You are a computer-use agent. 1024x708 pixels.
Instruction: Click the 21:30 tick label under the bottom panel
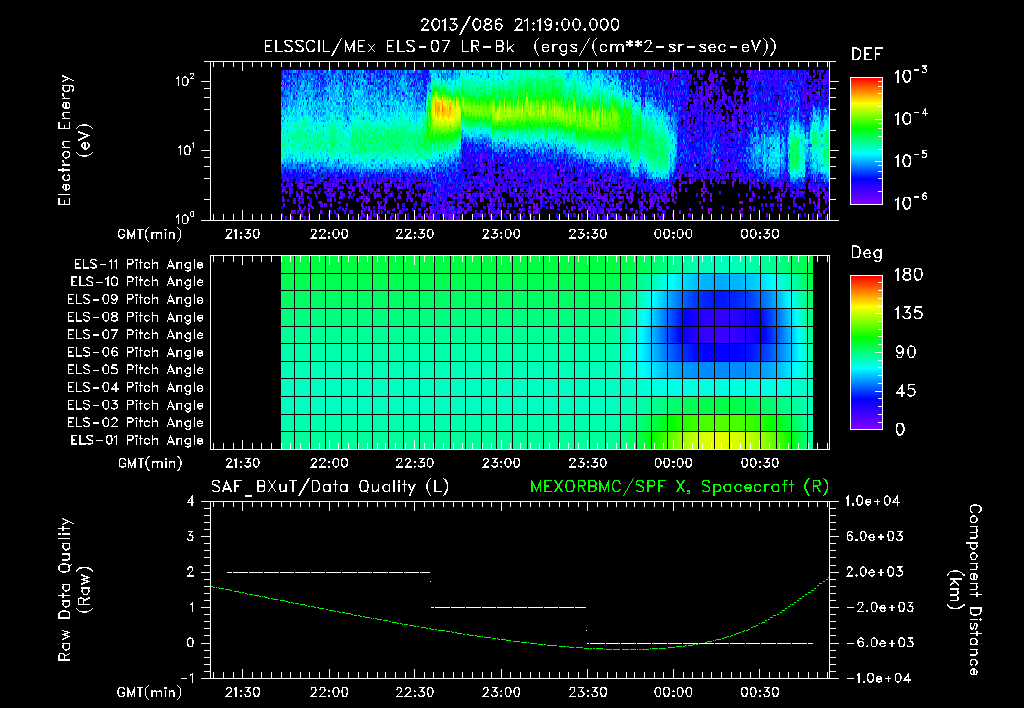point(242,692)
